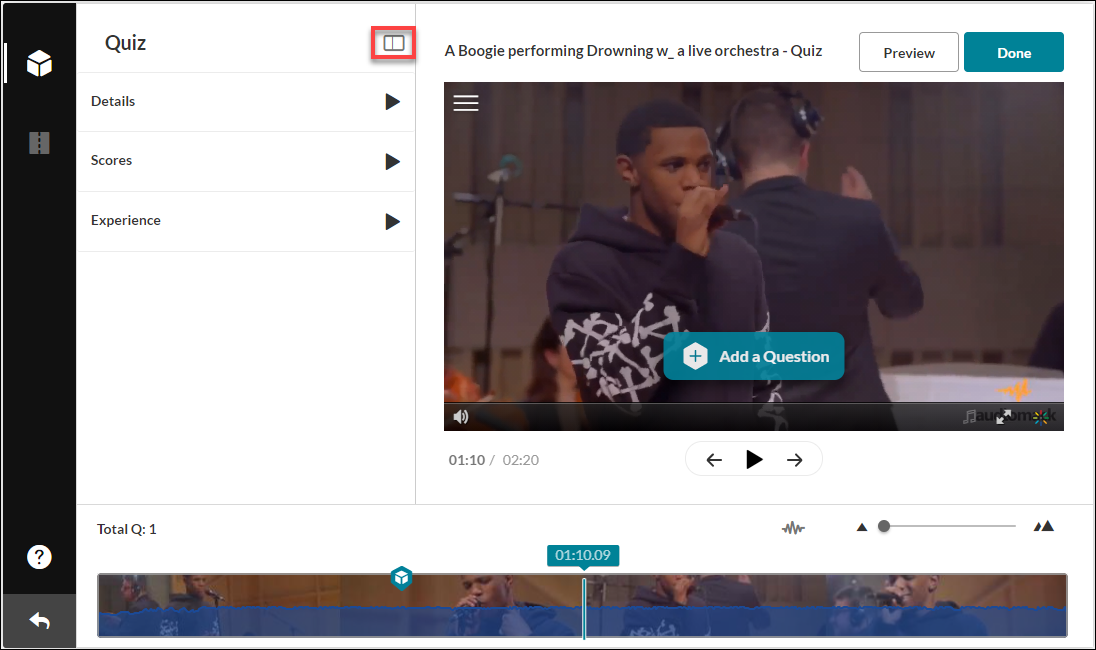Viewport: 1096px width, 650px height.
Task: Mute the video using speaker icon
Action: (461, 417)
